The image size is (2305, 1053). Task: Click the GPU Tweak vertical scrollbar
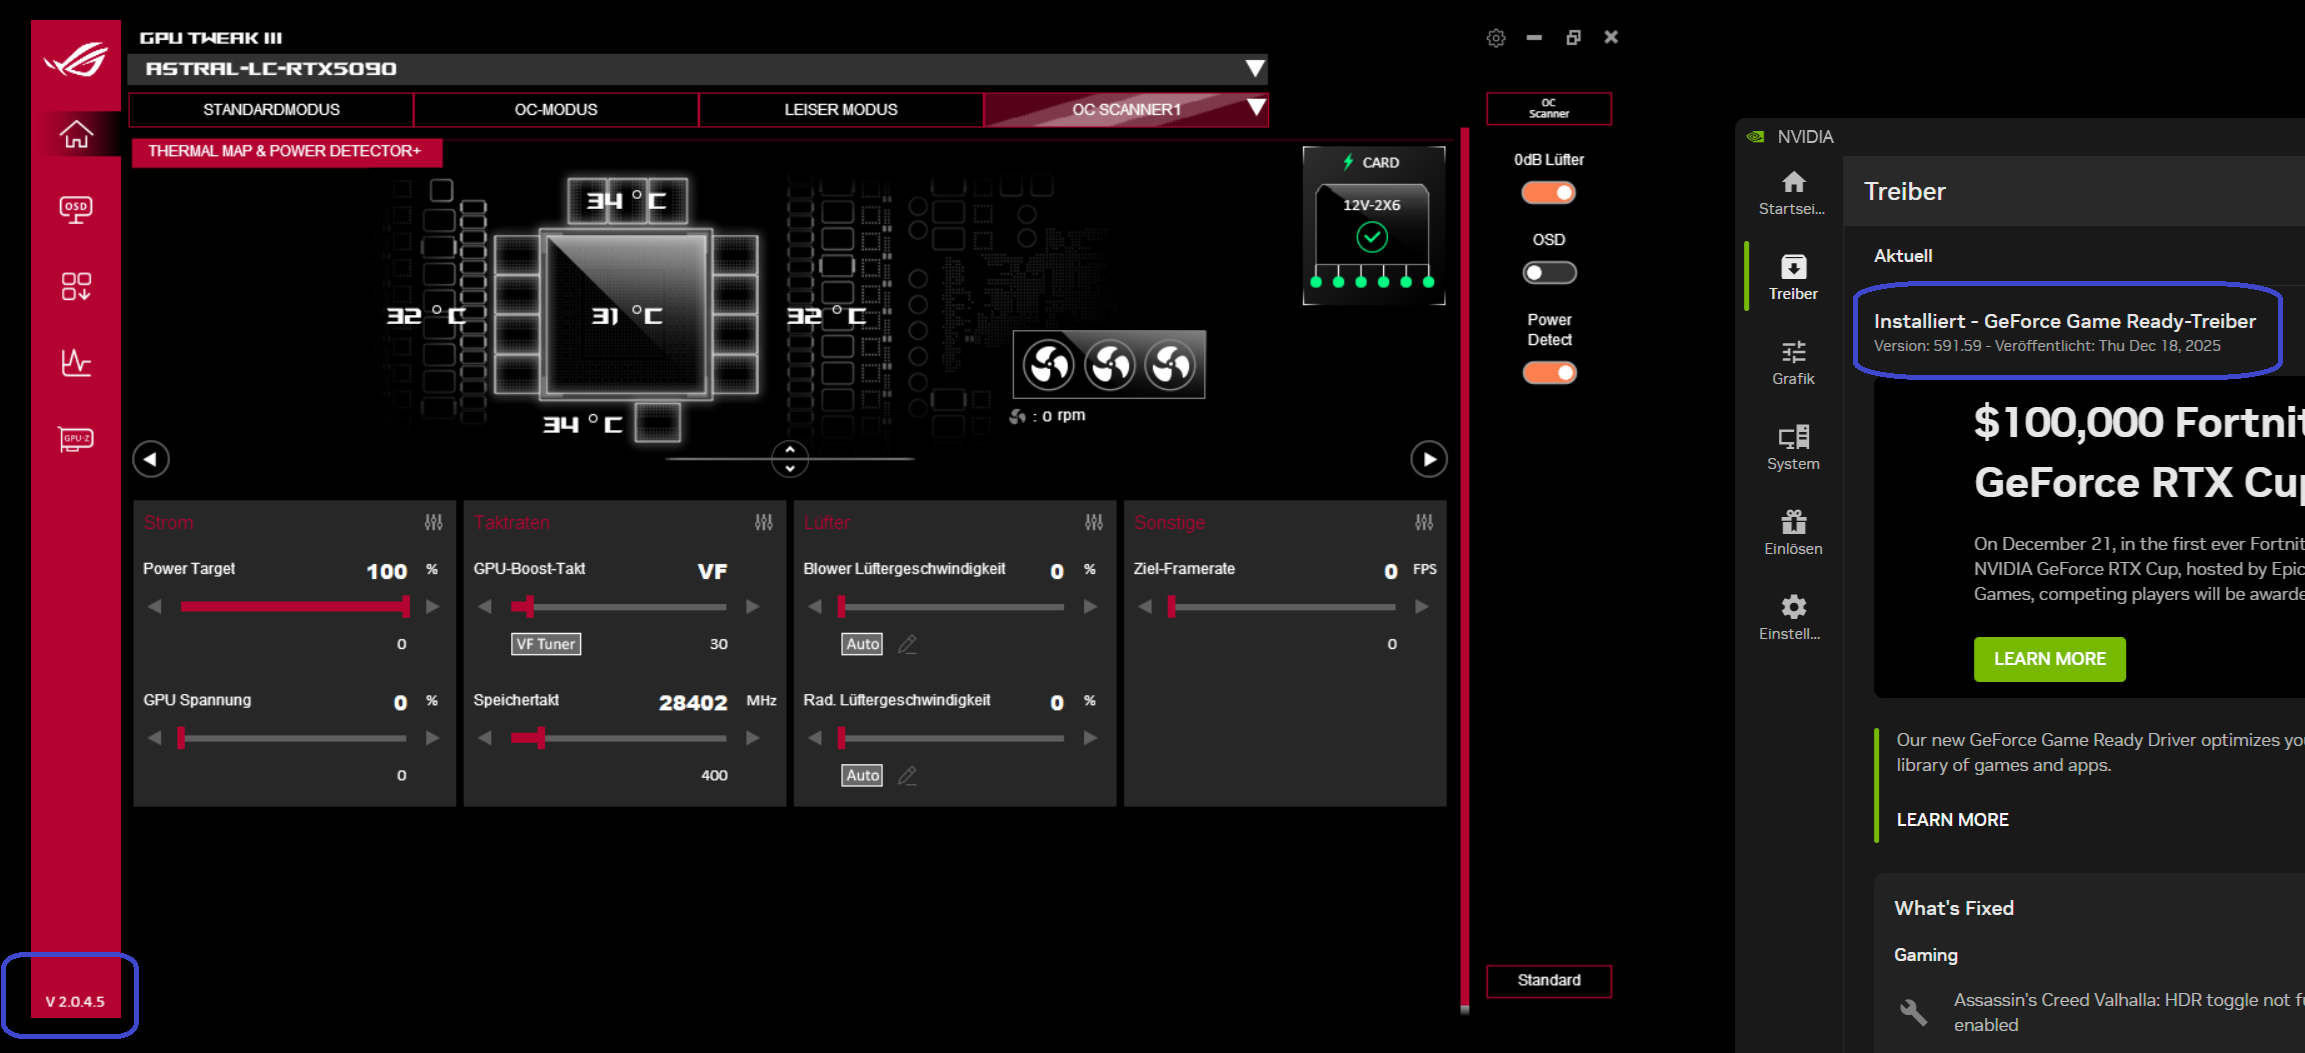pyautogui.click(x=1465, y=570)
